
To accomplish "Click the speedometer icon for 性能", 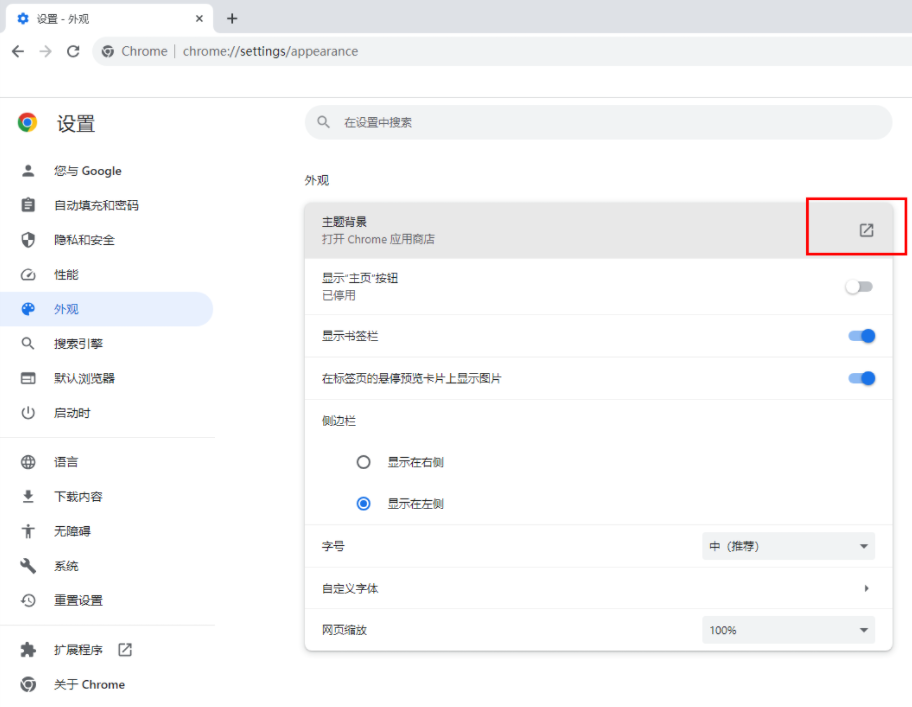I will pos(28,274).
